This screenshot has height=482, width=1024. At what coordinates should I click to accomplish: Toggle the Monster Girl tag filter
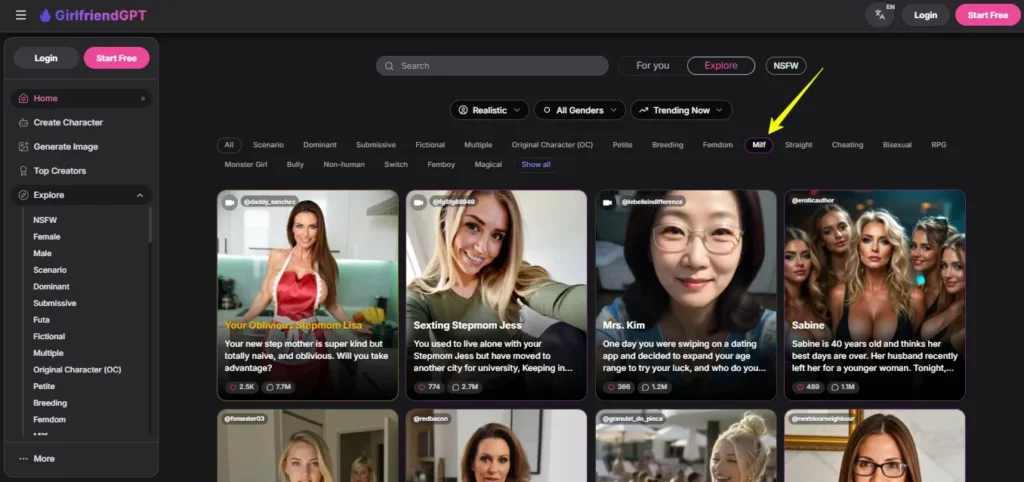tap(246, 165)
